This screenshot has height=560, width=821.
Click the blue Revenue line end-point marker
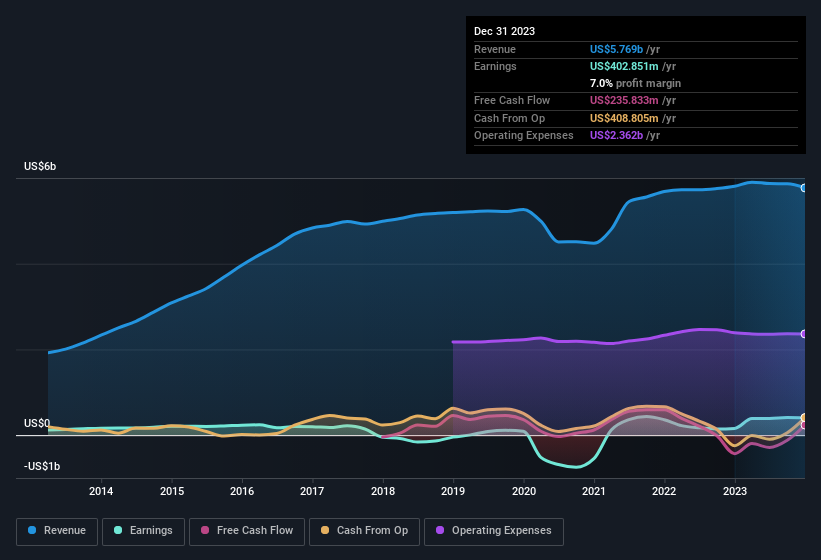[x=804, y=188]
